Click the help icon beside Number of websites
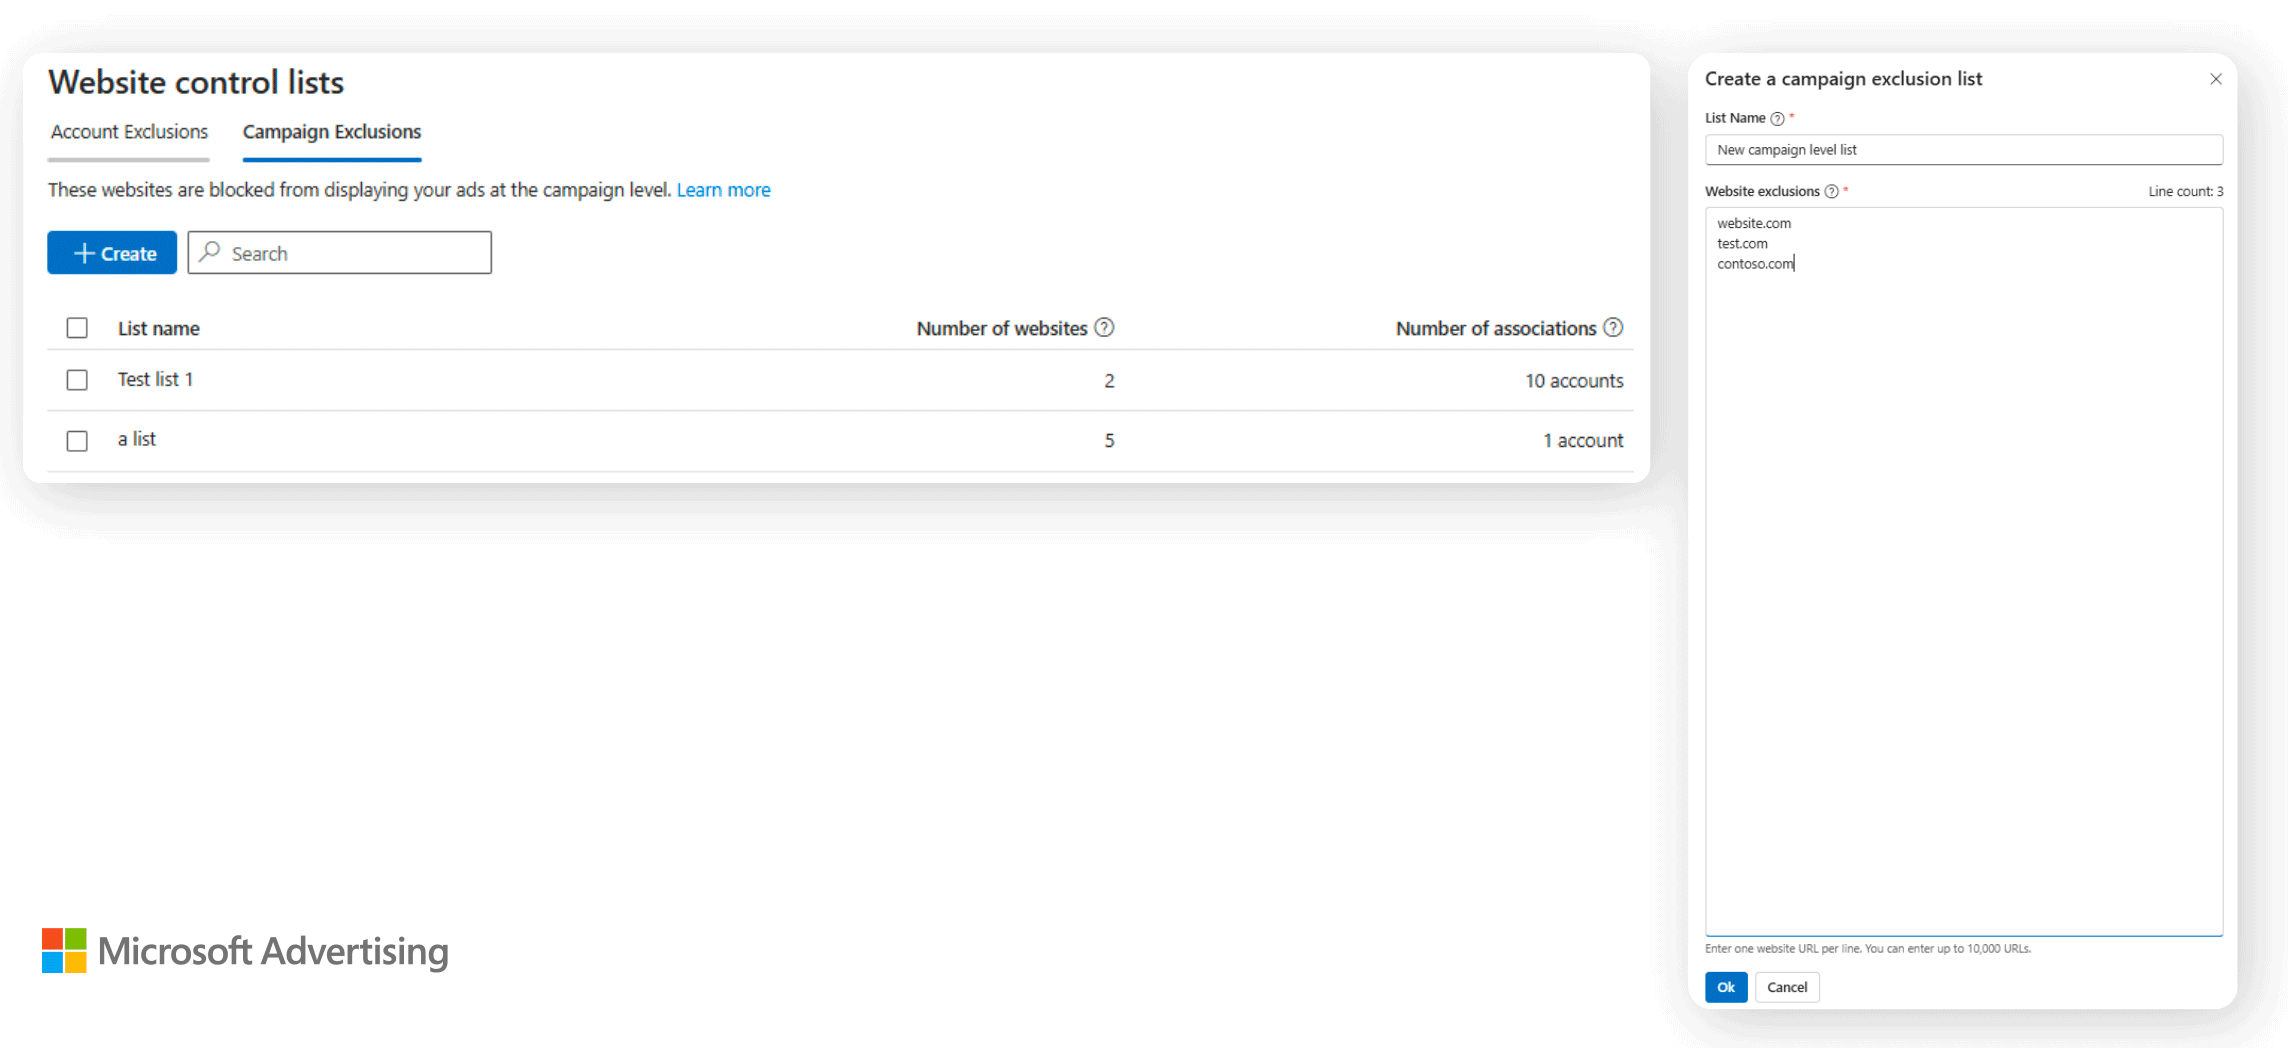Viewport: 2288px width, 1048px height. point(1104,328)
